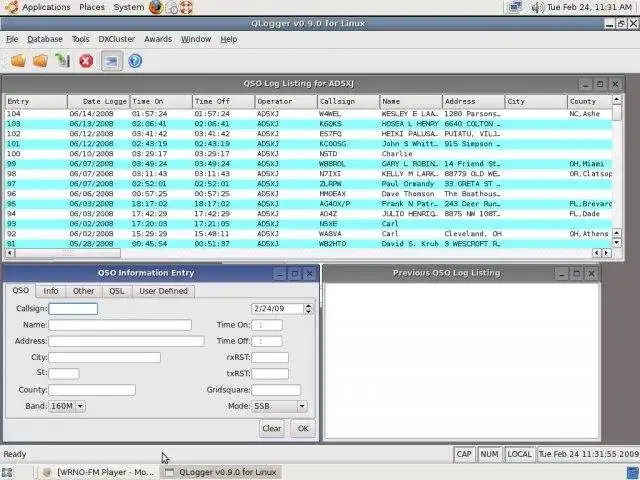640x480 pixels.
Task: Sort by the Operator column header
Action: point(286,101)
